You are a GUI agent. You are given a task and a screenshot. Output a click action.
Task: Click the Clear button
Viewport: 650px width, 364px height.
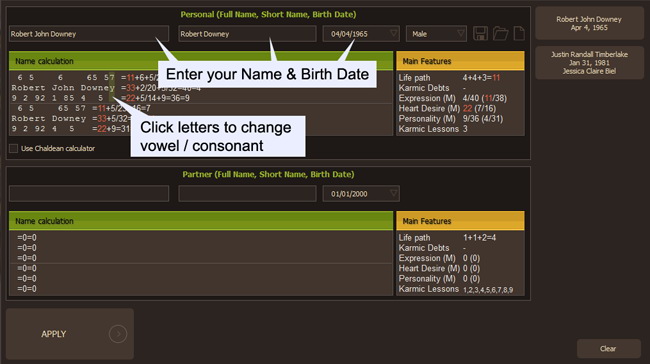pyautogui.click(x=609, y=349)
